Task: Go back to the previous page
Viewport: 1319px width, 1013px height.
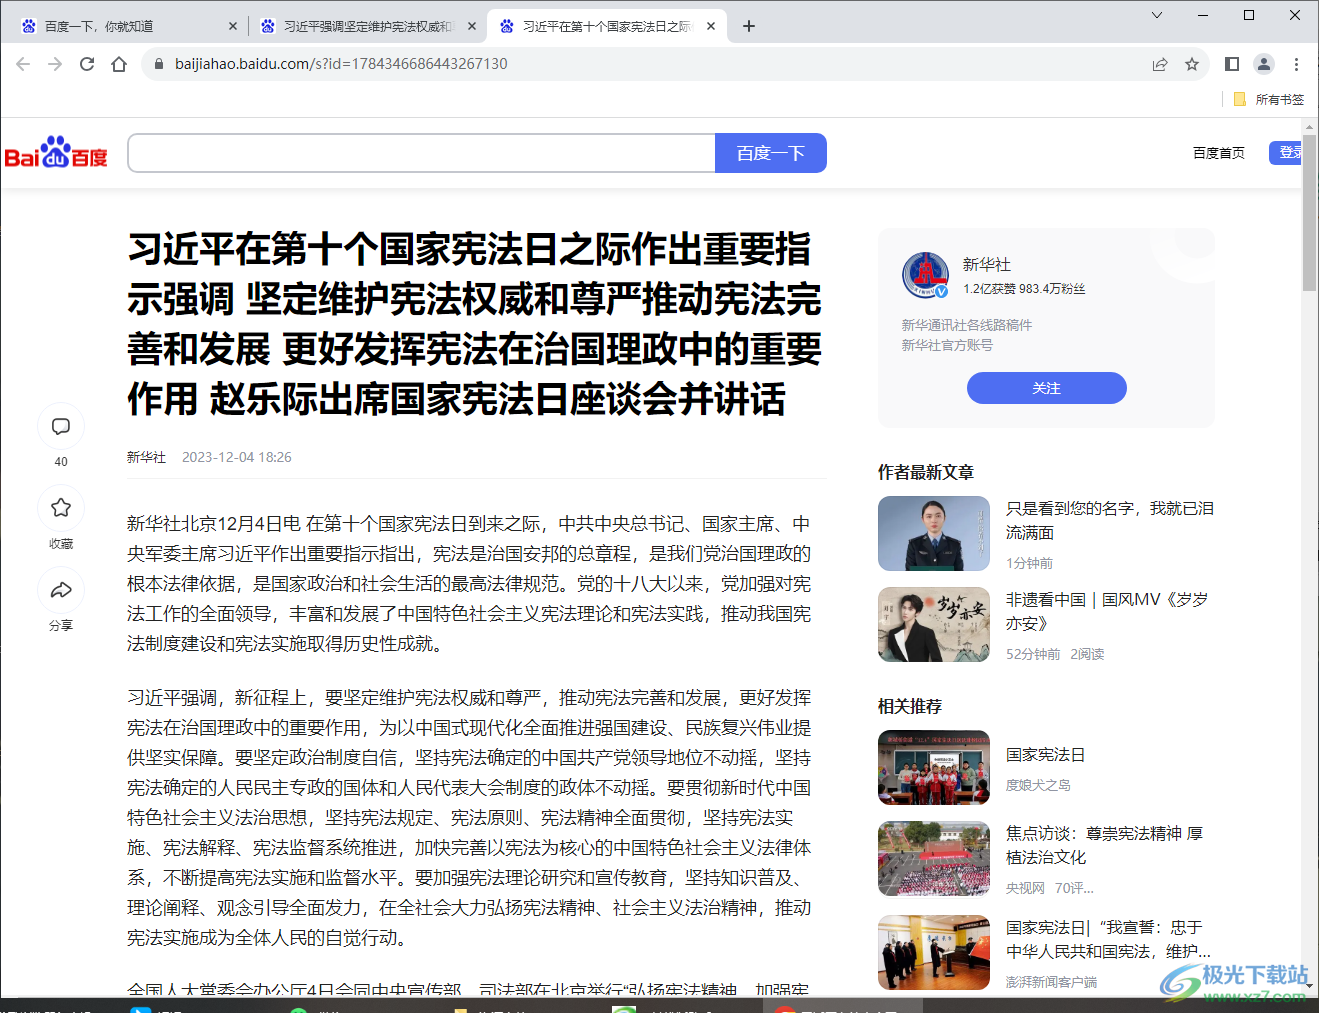Action: [x=23, y=64]
